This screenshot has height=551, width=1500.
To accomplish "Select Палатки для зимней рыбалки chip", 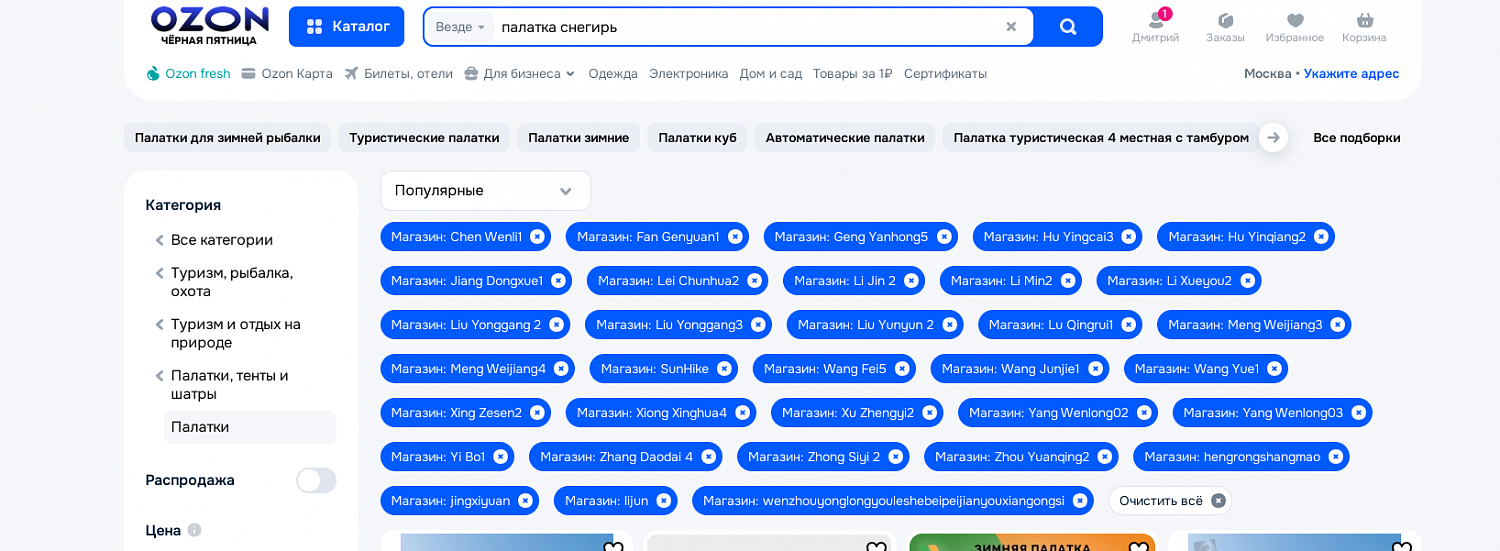I will pyautogui.click(x=227, y=137).
